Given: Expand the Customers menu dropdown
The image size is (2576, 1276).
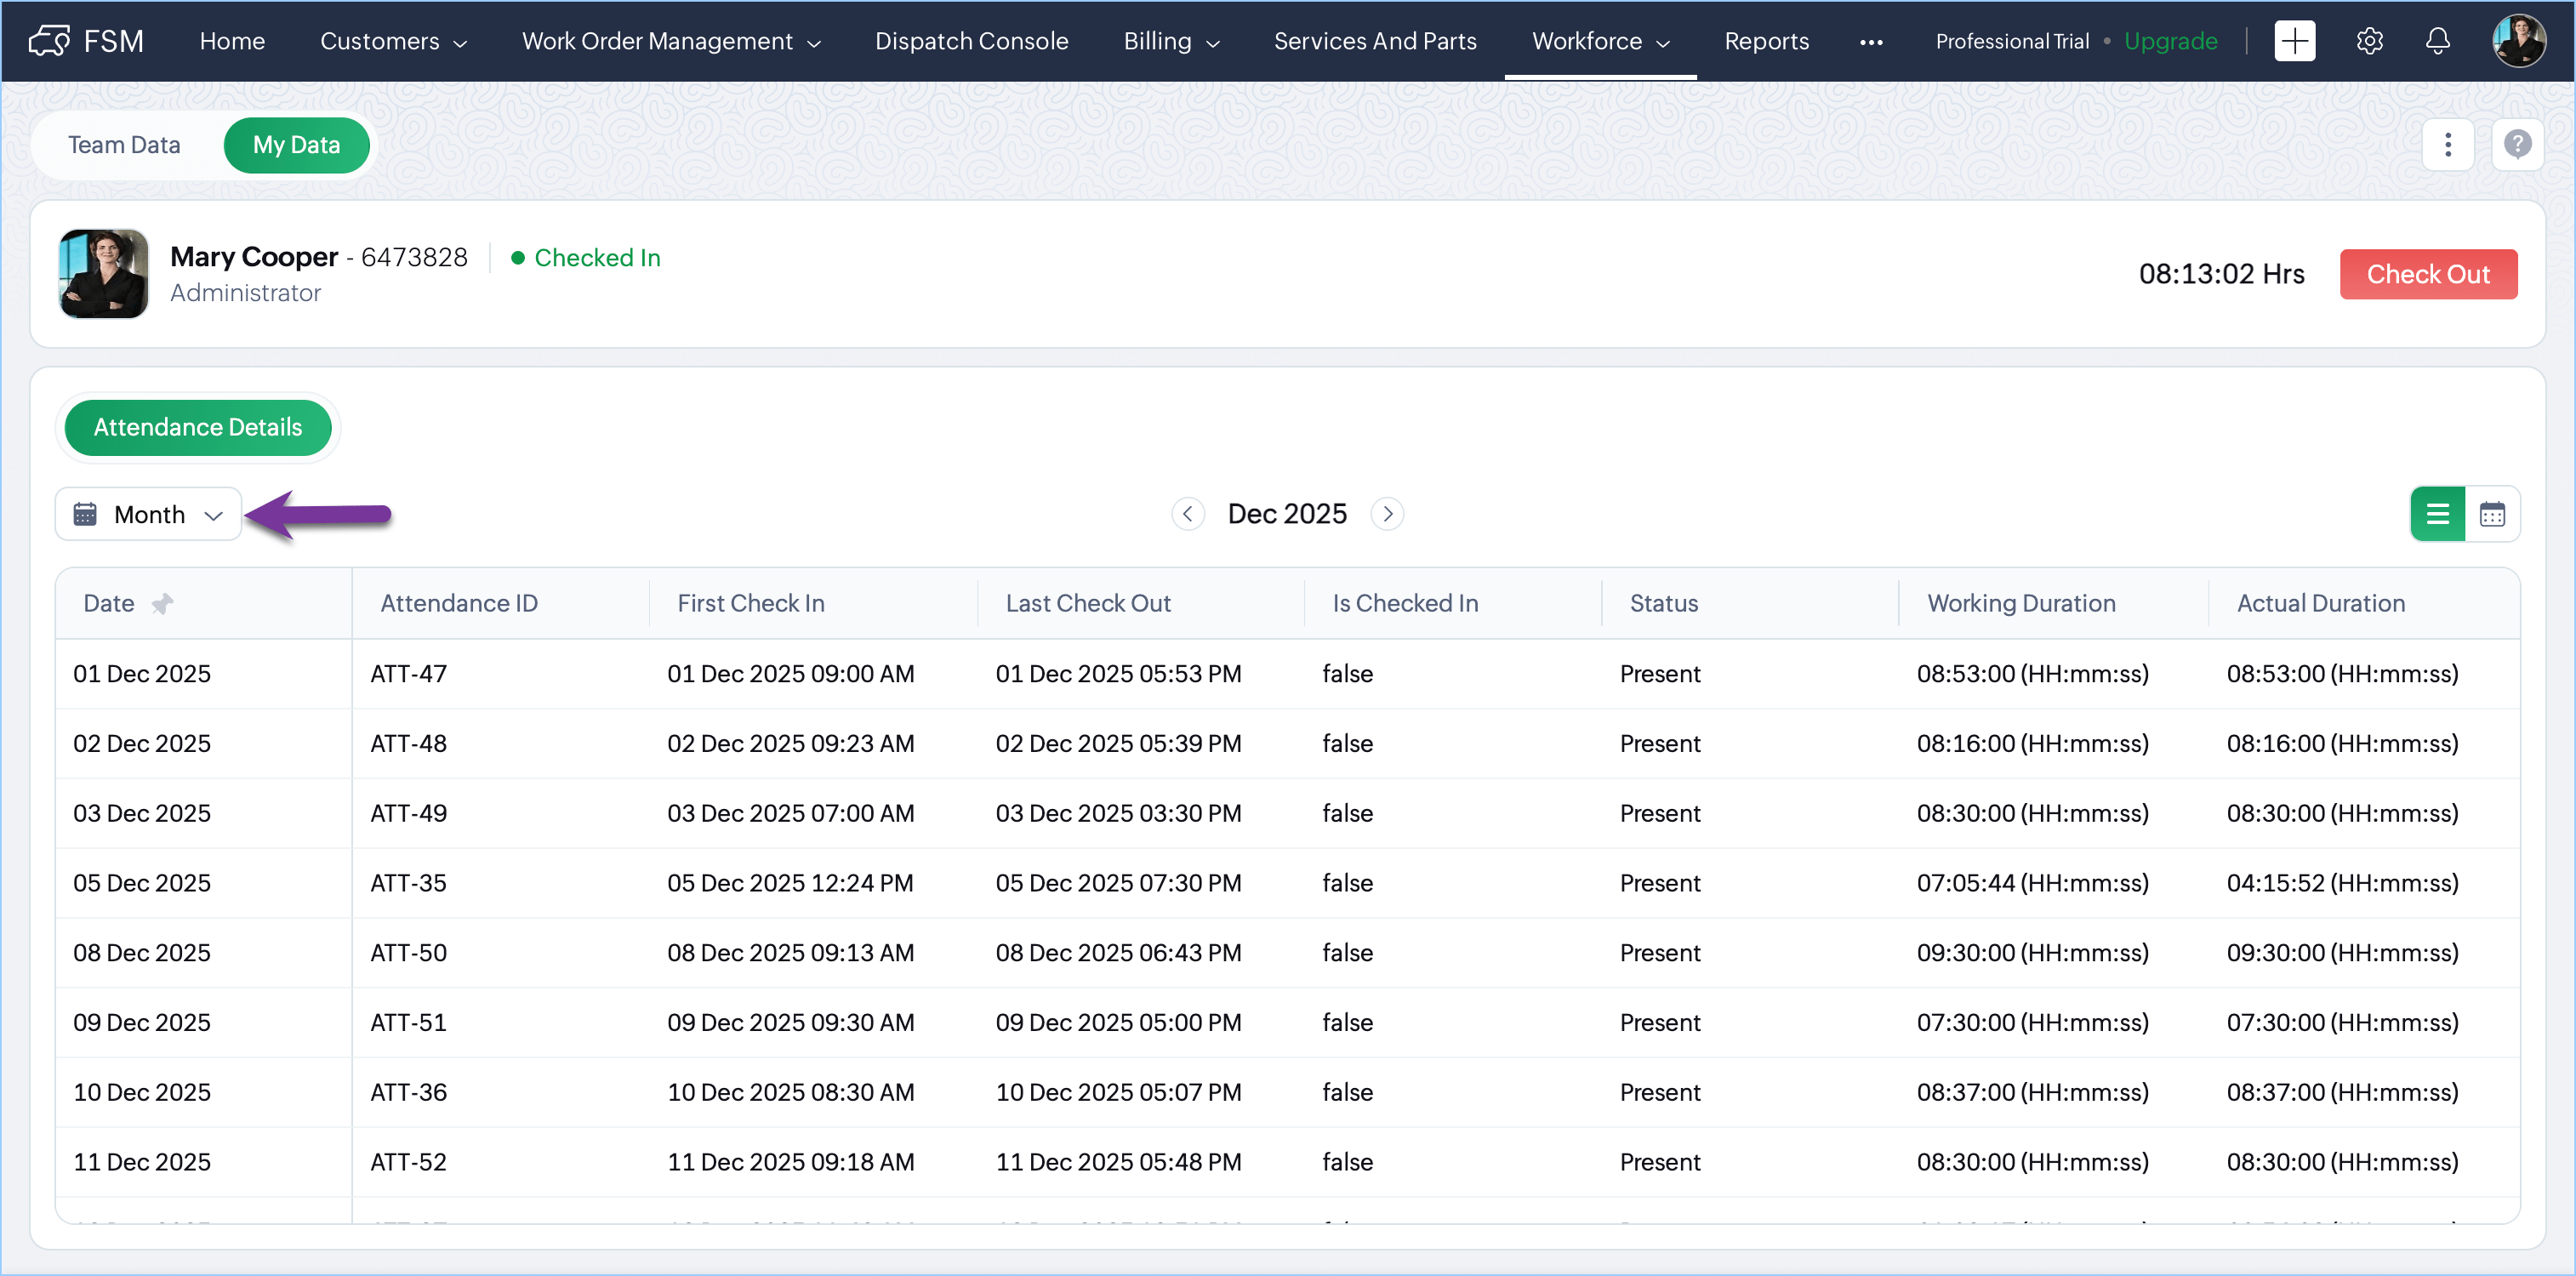Looking at the screenshot, I should click(x=393, y=41).
